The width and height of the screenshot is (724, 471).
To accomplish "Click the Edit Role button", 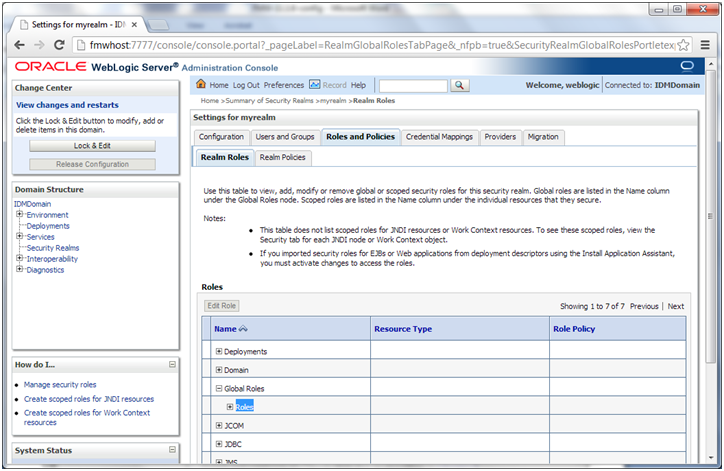I will (x=222, y=306).
